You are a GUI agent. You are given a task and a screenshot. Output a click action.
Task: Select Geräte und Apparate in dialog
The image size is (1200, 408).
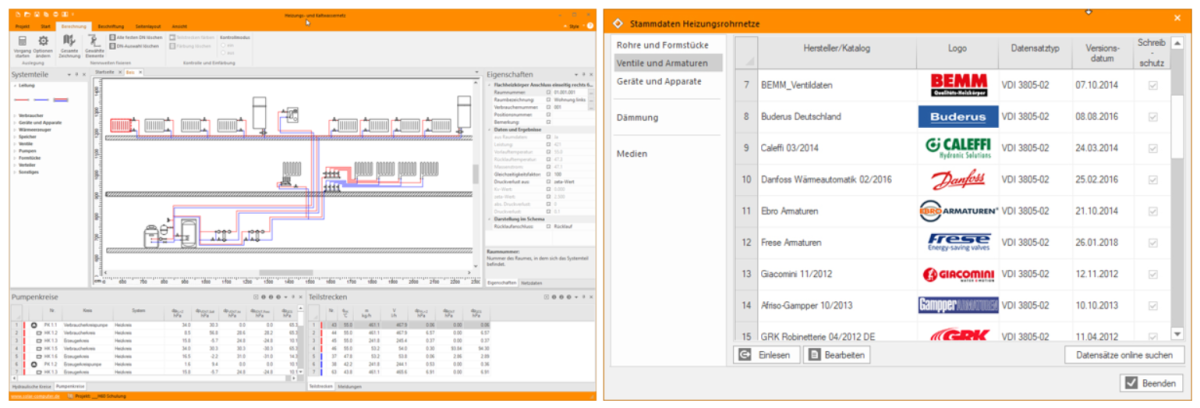pyautogui.click(x=658, y=80)
